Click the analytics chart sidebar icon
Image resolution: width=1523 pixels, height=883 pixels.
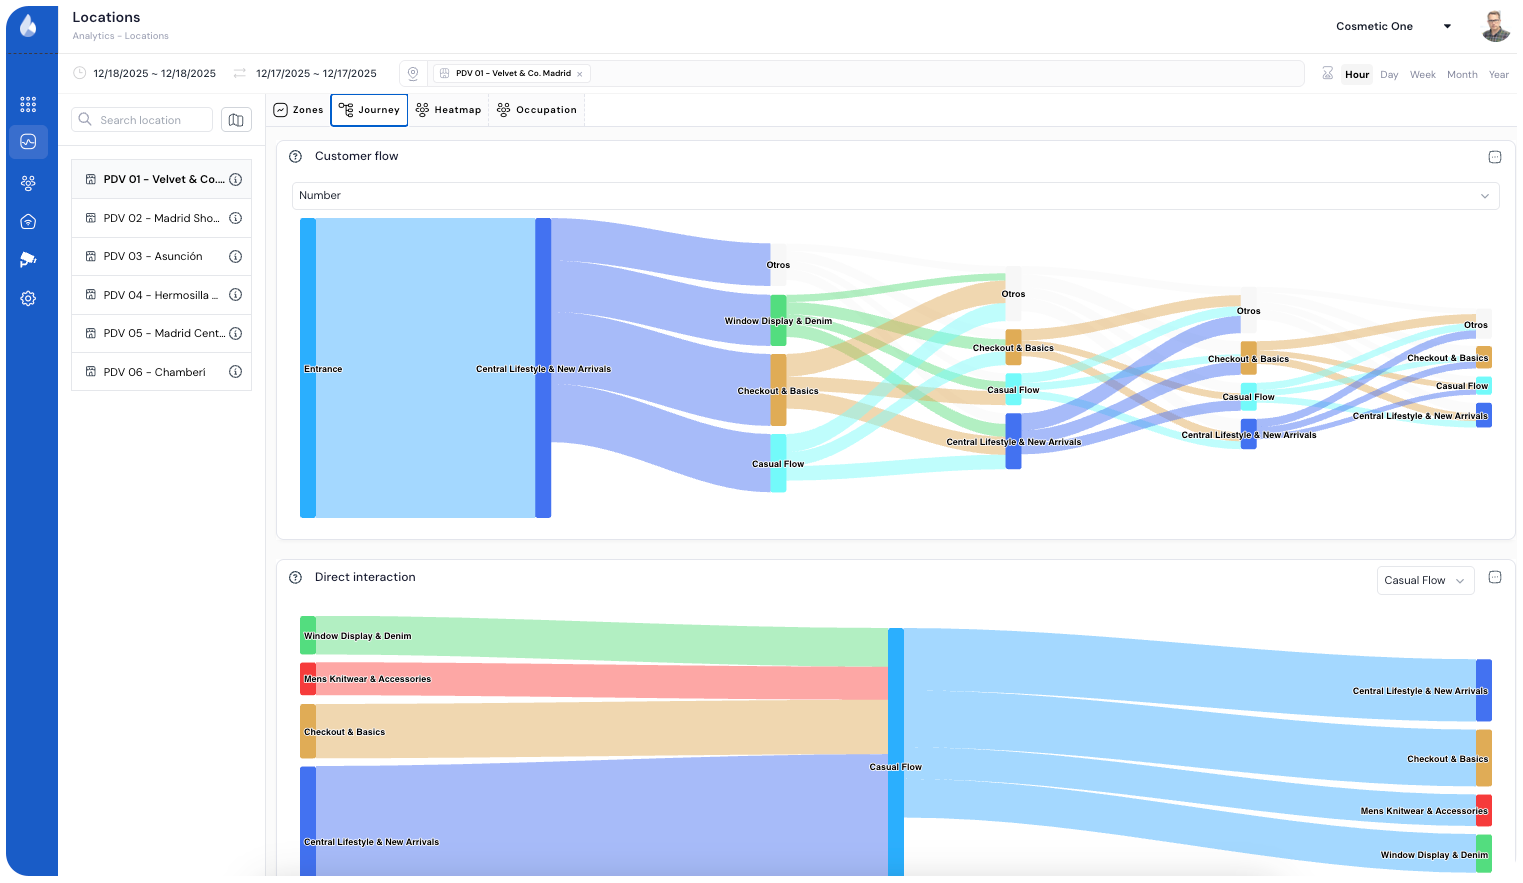(28, 142)
